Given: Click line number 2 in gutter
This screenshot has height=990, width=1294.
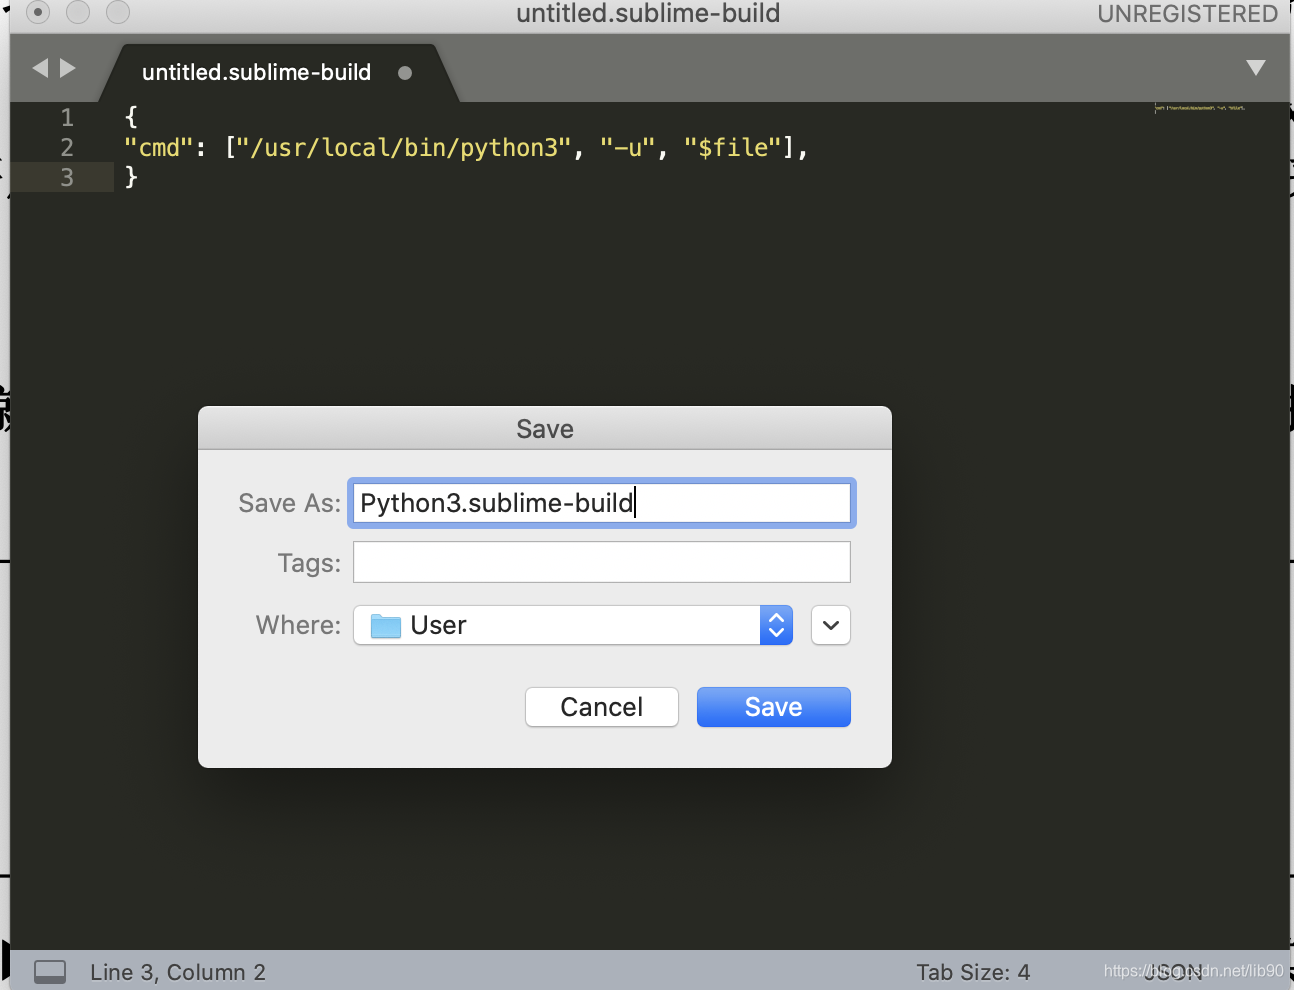Looking at the screenshot, I should 67,148.
